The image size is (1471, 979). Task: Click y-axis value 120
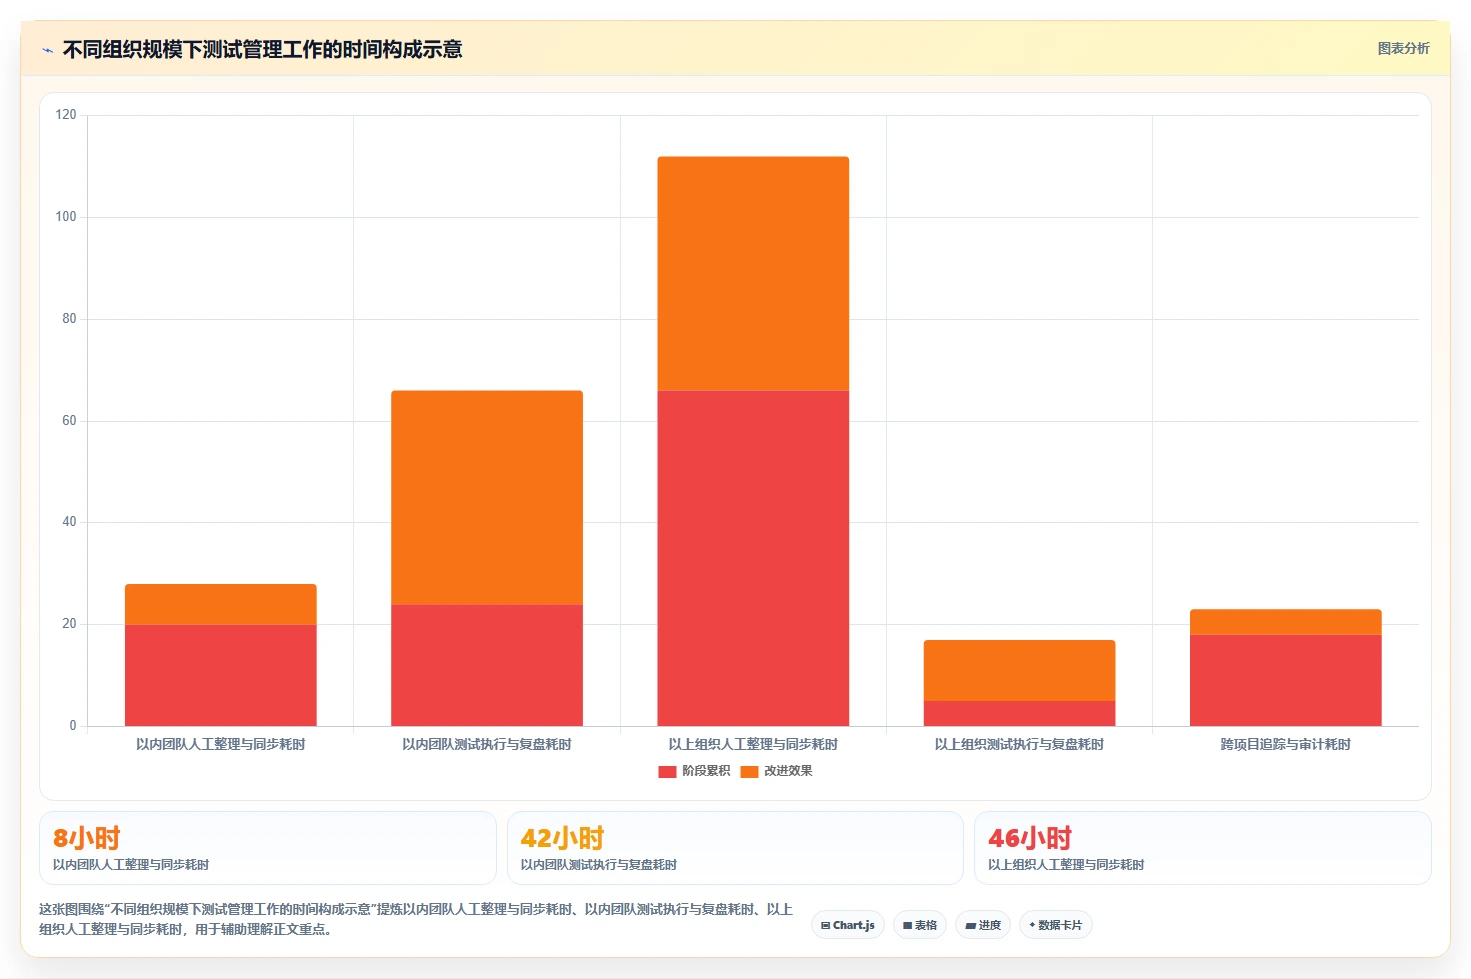point(66,115)
